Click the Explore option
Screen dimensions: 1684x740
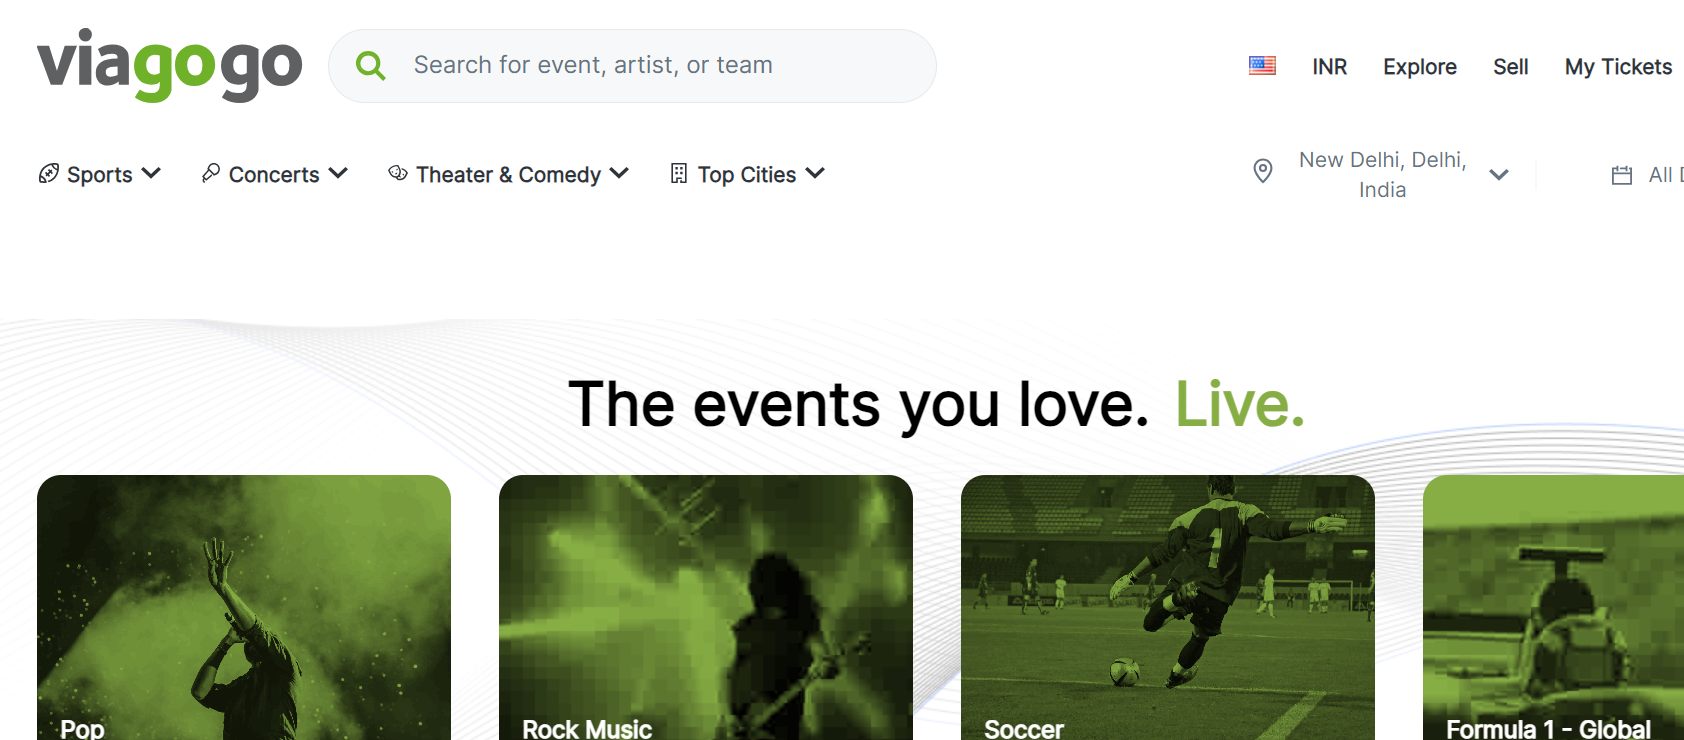click(x=1419, y=66)
